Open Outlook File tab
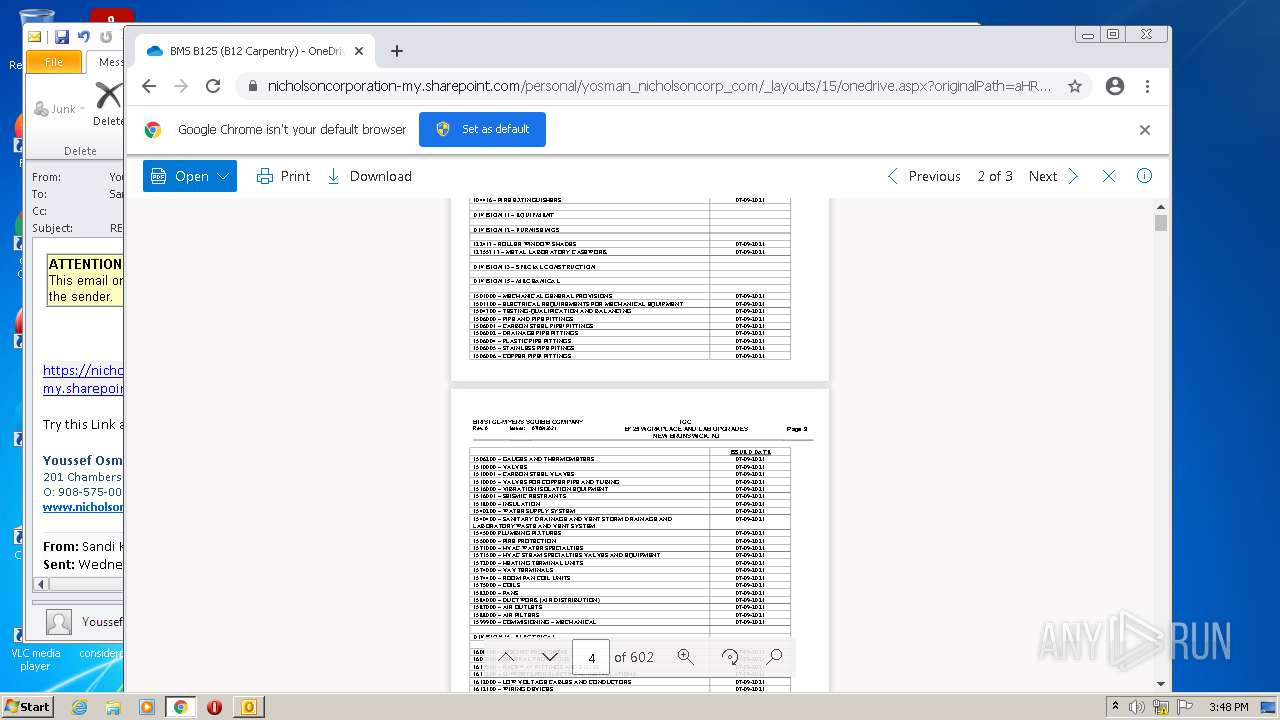This screenshot has height=720, width=1280. click(x=54, y=62)
